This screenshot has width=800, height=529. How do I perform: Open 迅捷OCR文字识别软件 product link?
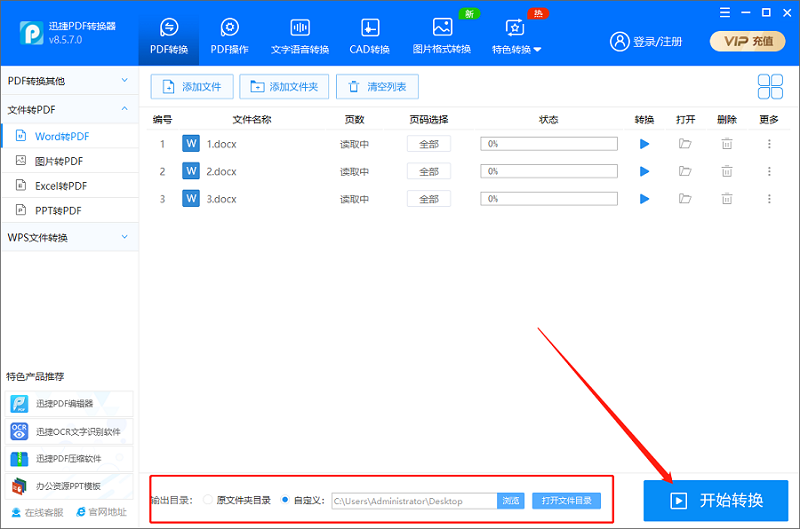pos(69,432)
